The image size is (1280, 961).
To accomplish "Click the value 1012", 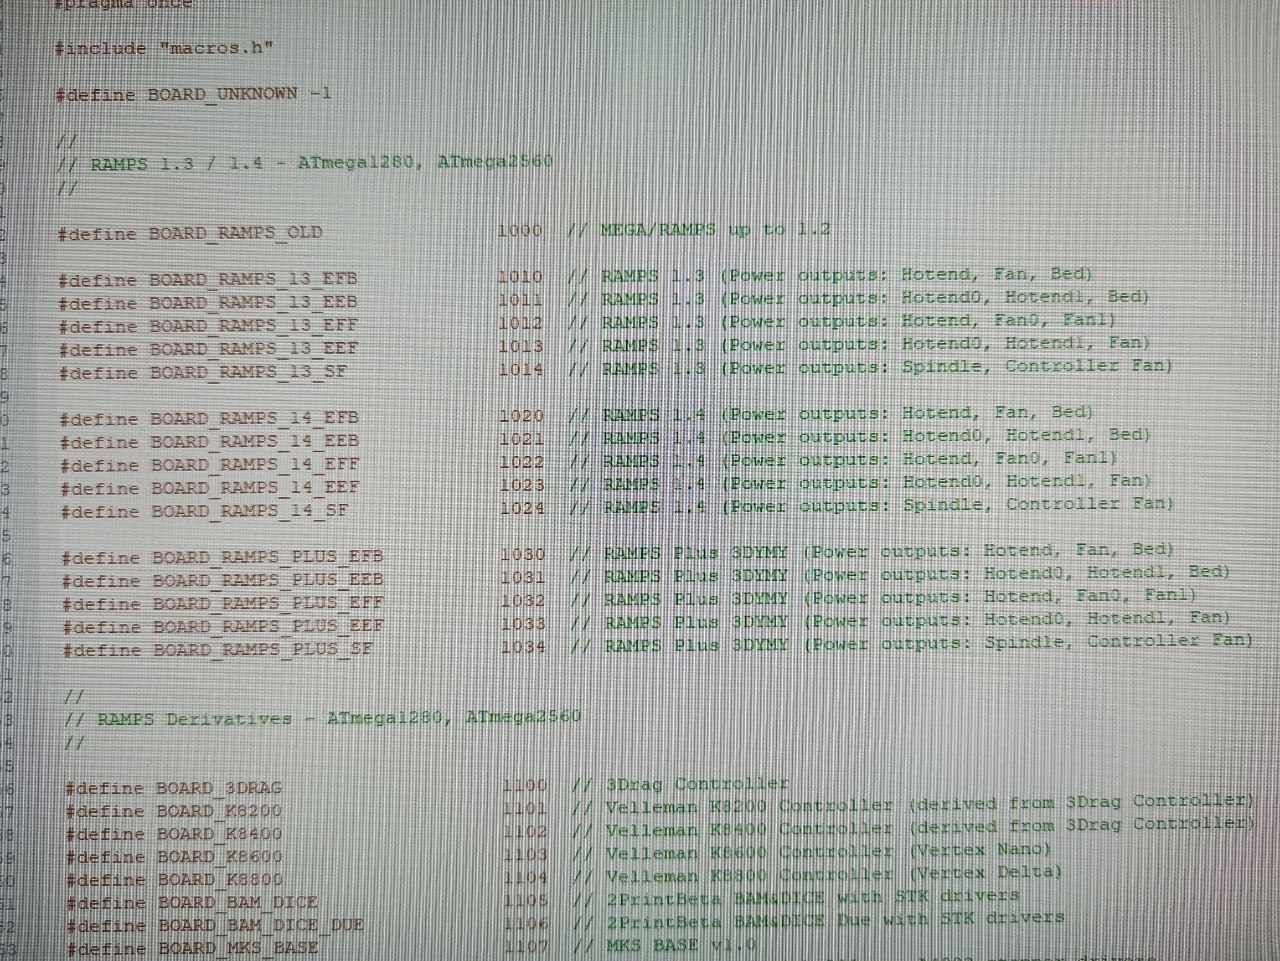I will coord(520,323).
